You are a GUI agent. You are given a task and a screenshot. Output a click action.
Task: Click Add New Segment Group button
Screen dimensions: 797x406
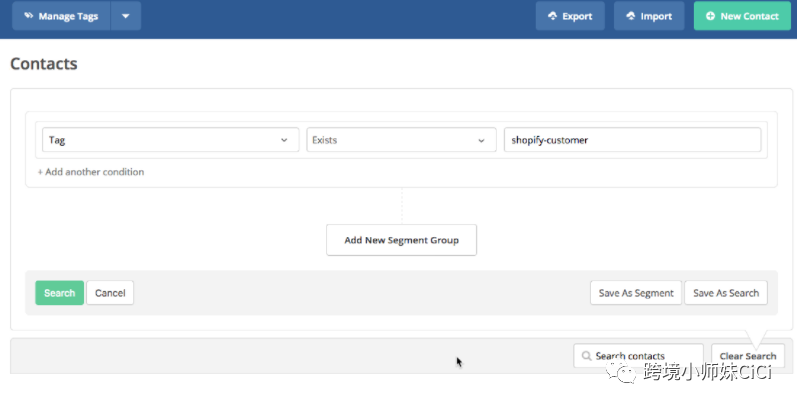(x=402, y=240)
